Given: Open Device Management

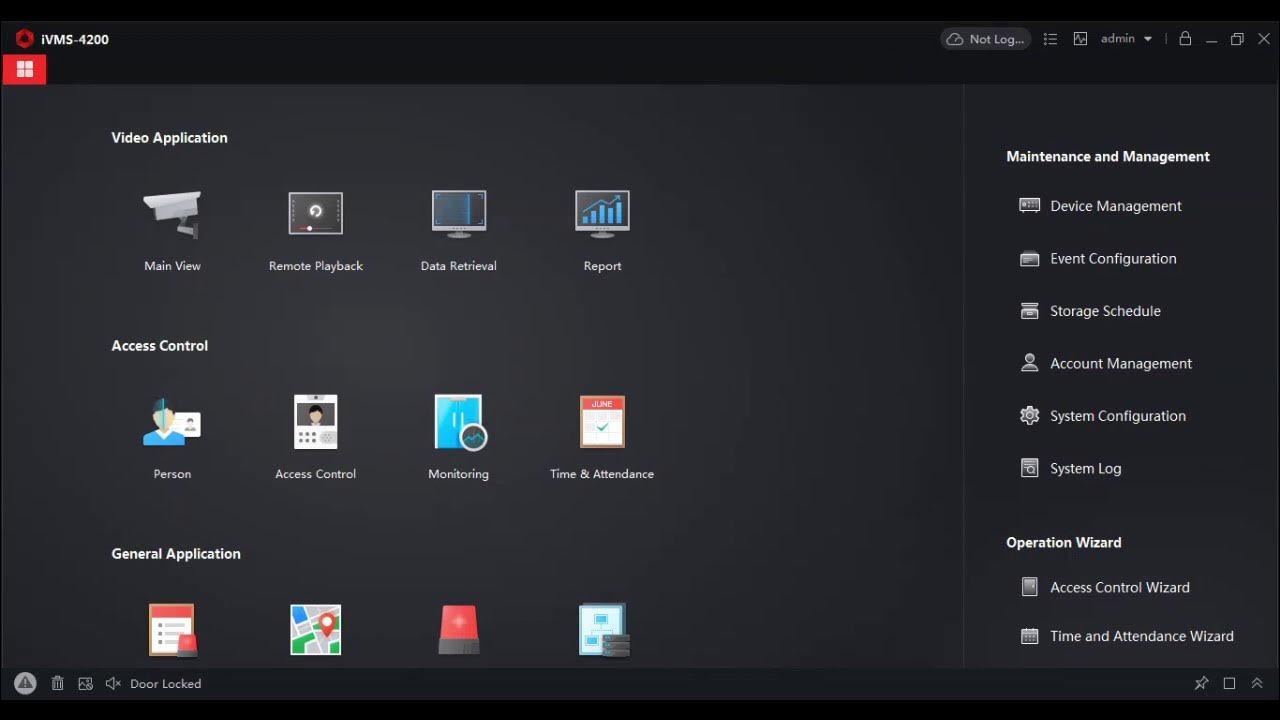Looking at the screenshot, I should [1100, 206].
